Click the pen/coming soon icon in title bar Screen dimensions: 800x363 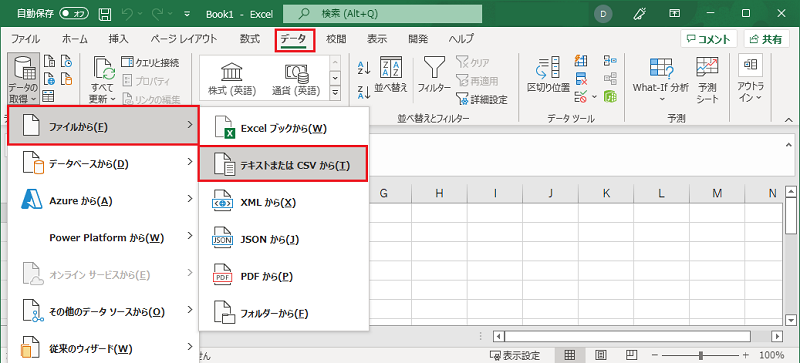pyautogui.click(x=639, y=14)
